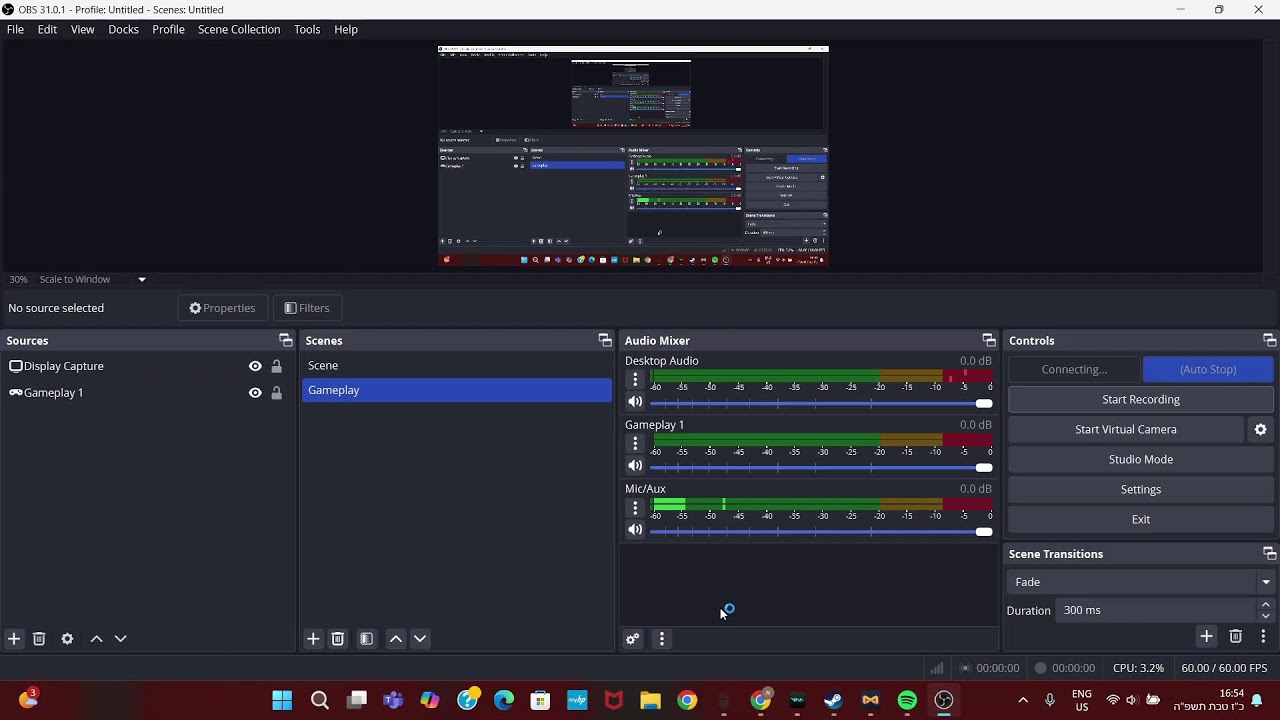Open preview scaling dropdown arrow
Viewport: 1280px width, 720px height.
[x=141, y=279]
